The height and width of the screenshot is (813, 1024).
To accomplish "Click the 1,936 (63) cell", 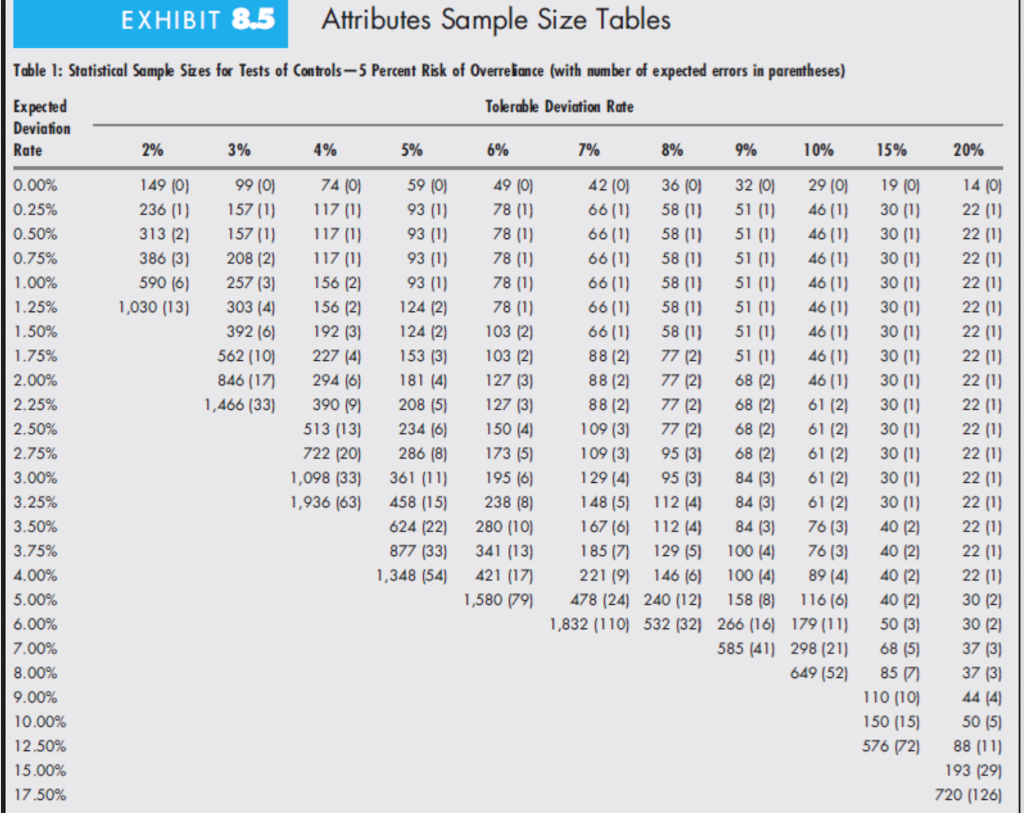I will 324,502.
